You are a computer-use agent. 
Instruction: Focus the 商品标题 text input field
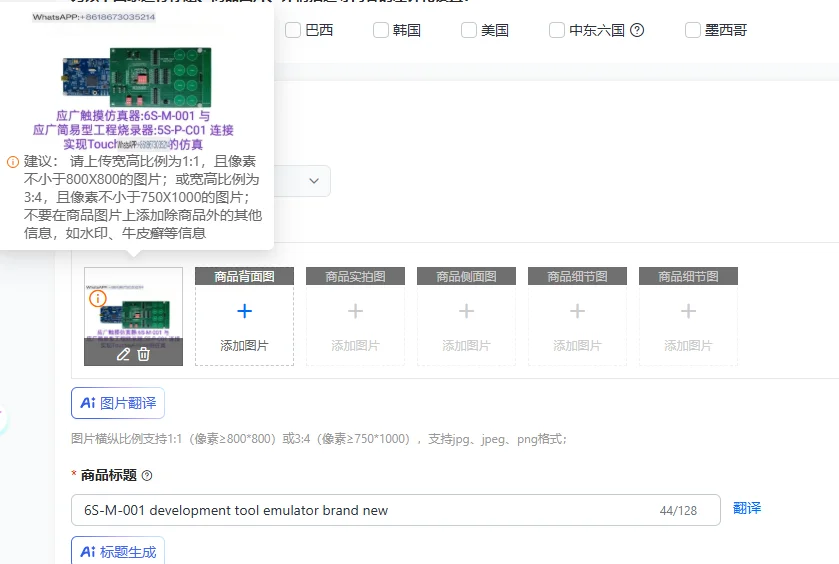coord(395,510)
